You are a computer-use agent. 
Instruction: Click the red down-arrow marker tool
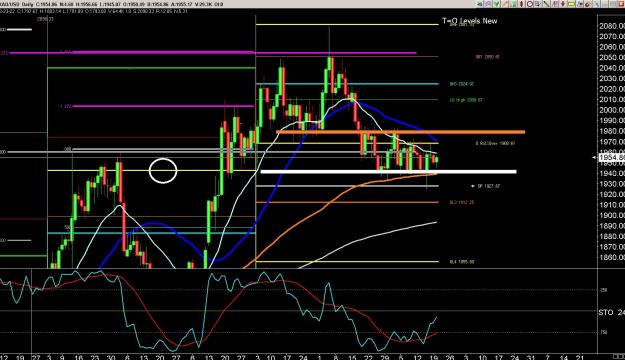coord(563,4)
